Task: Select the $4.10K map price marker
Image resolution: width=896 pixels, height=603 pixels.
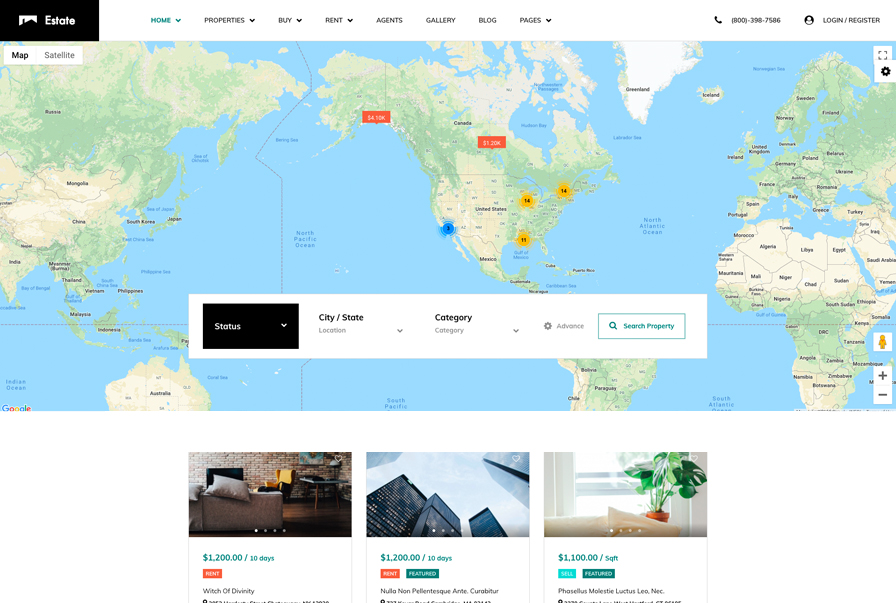Action: tap(376, 117)
